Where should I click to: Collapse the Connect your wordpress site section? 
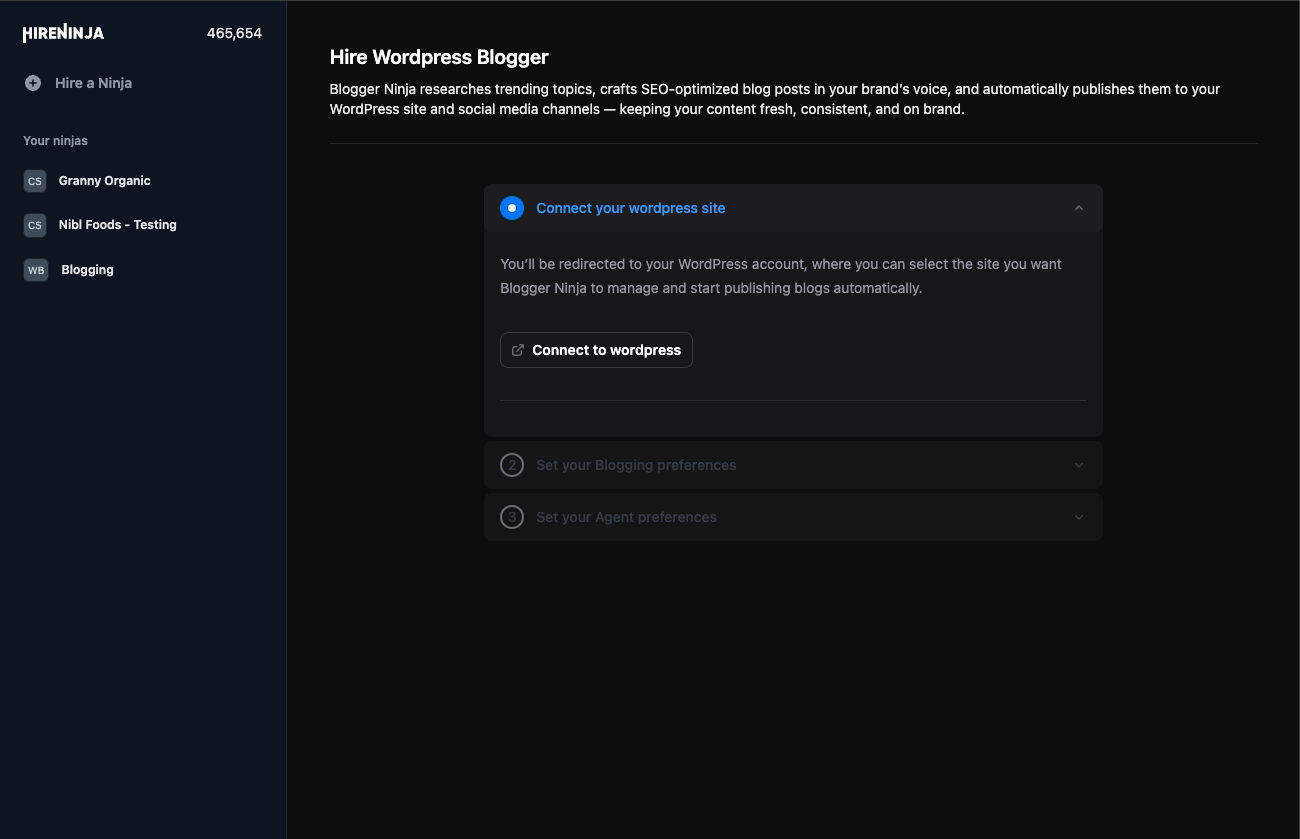pyautogui.click(x=1078, y=208)
